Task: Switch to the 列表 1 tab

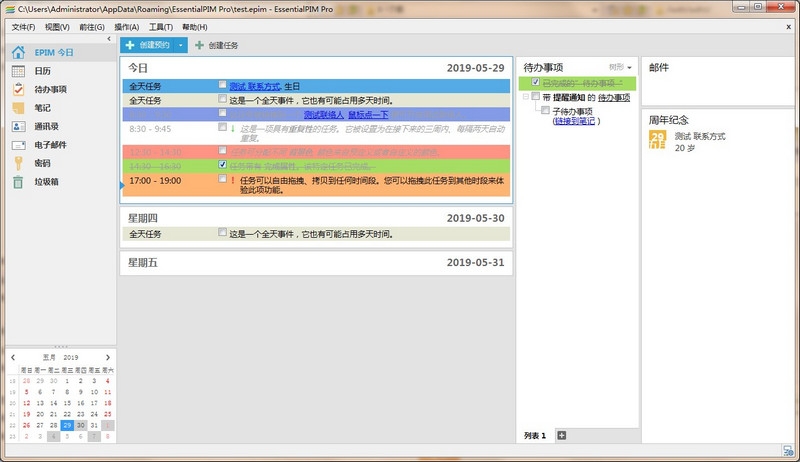Action: tap(535, 435)
